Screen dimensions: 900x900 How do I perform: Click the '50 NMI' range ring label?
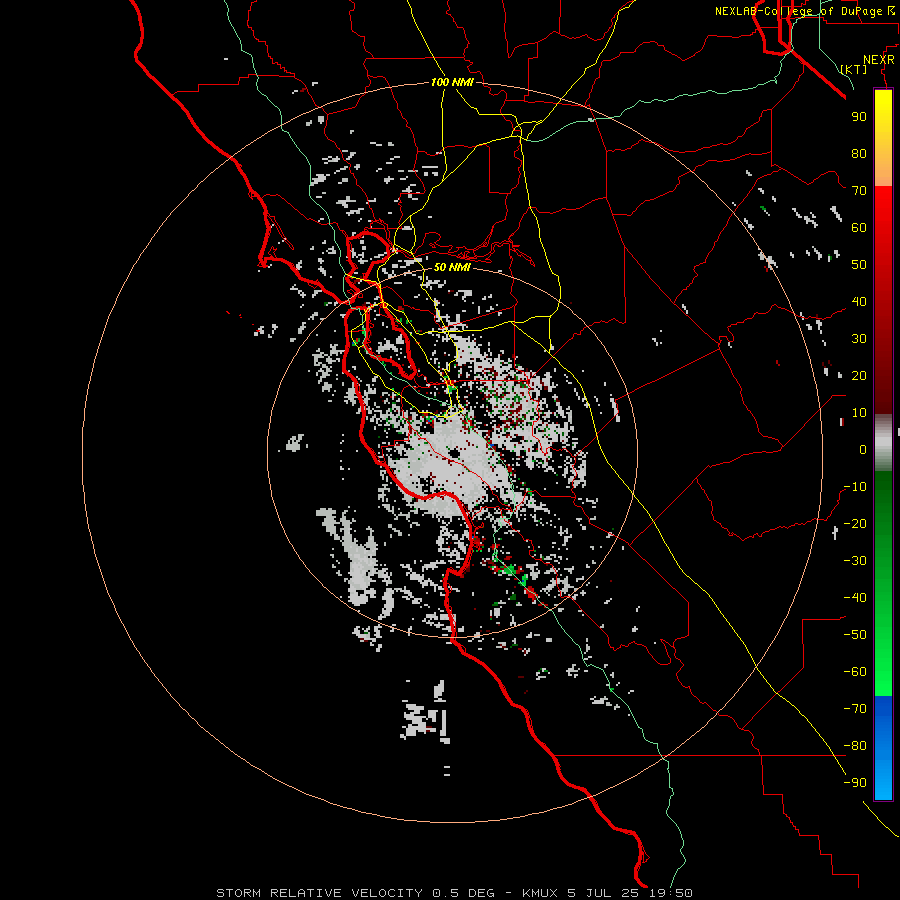click(x=452, y=267)
